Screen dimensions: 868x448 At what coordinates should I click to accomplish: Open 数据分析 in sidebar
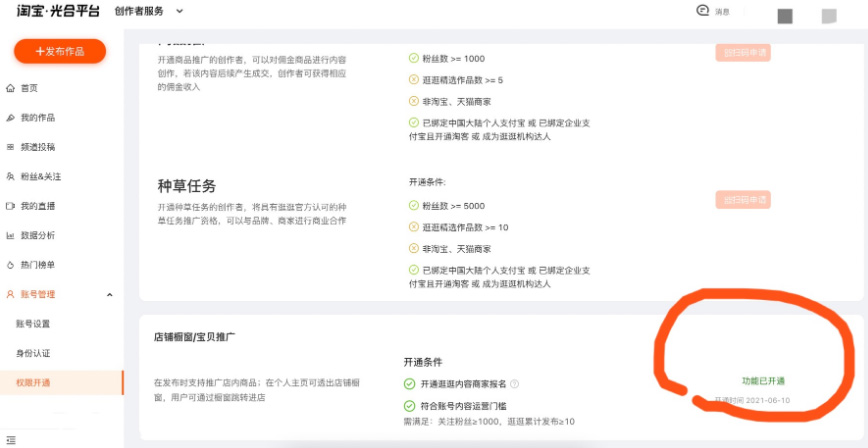coord(38,235)
